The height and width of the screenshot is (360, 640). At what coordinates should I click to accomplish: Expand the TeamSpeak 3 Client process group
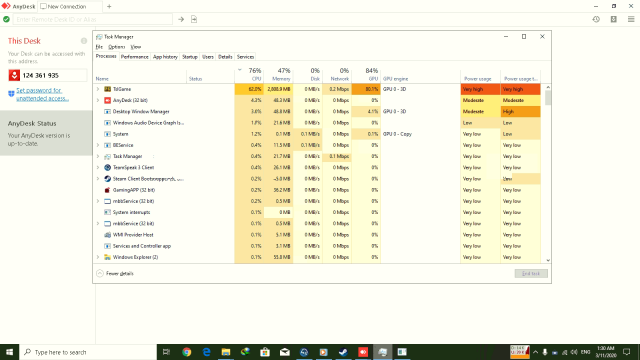tap(98, 167)
